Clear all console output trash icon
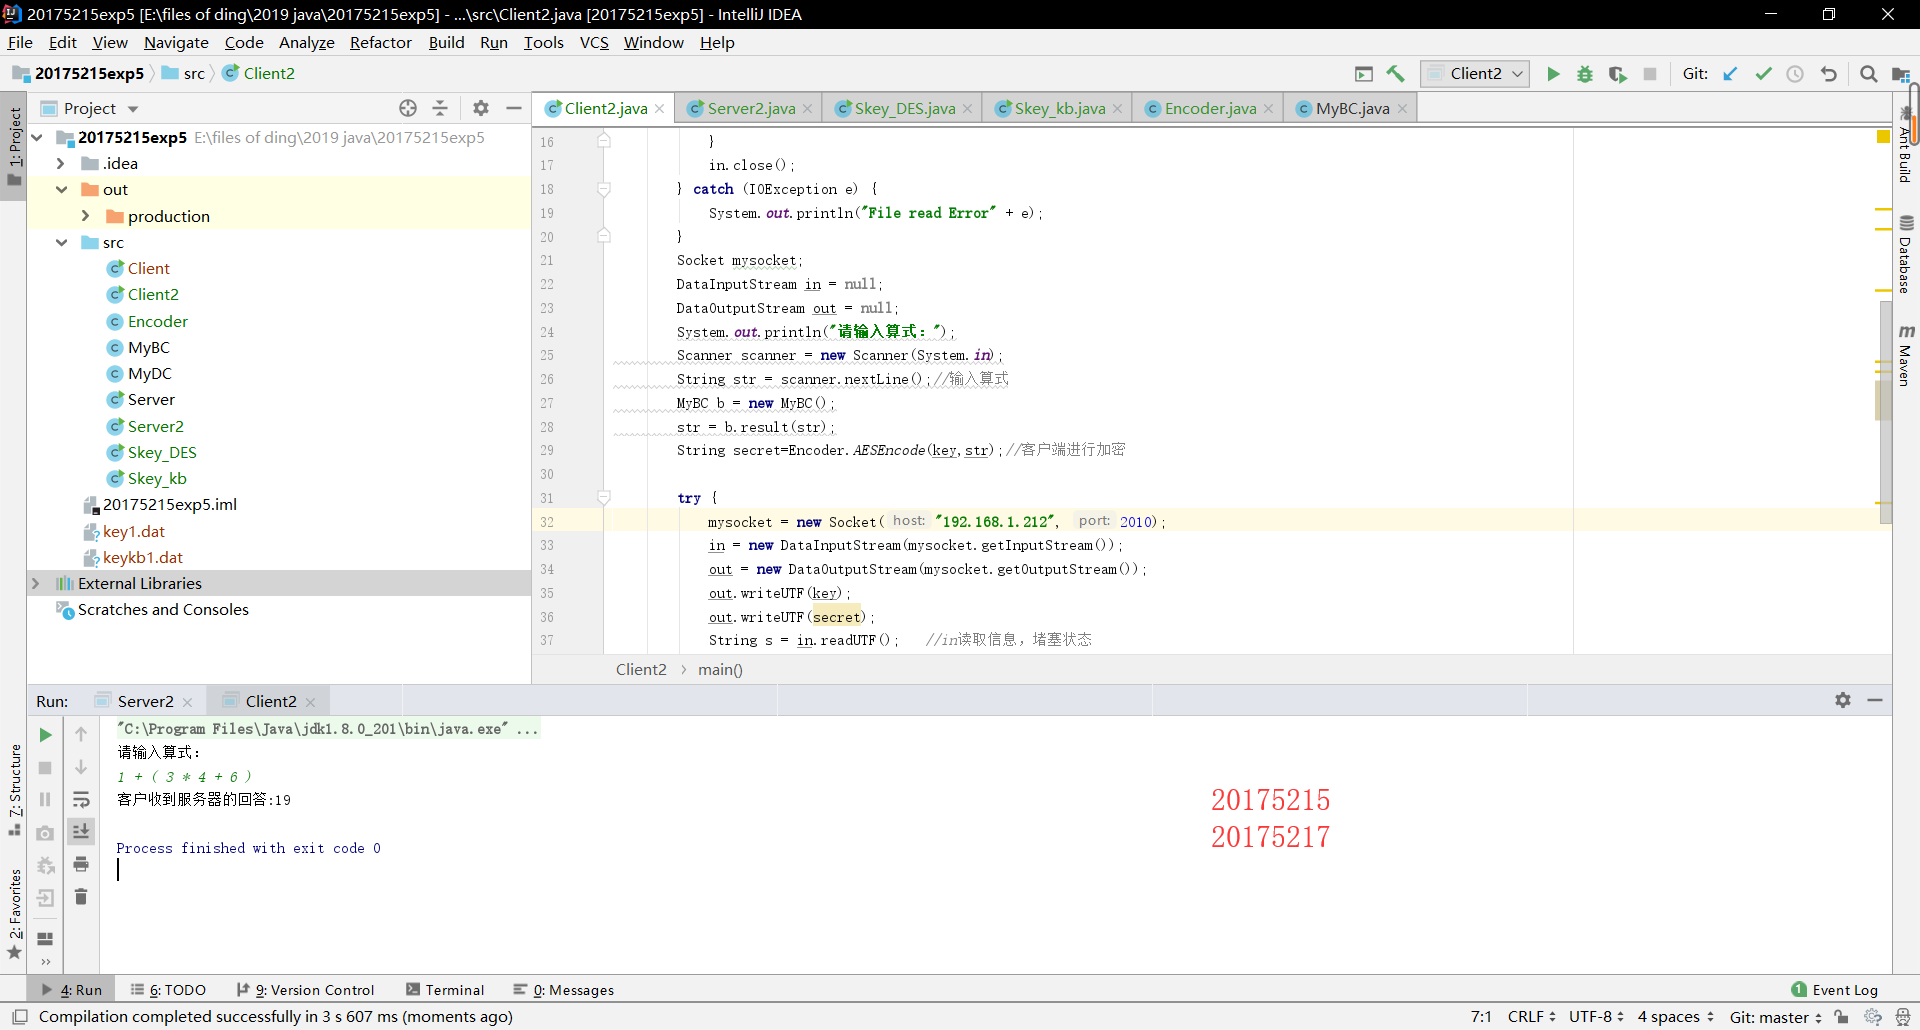Image resolution: width=1920 pixels, height=1030 pixels. 81,897
